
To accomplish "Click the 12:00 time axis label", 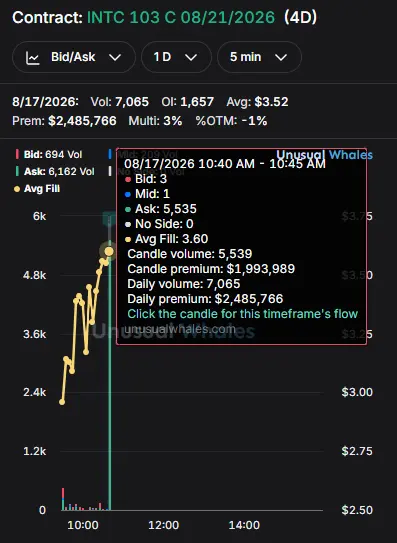I will click(164, 525).
